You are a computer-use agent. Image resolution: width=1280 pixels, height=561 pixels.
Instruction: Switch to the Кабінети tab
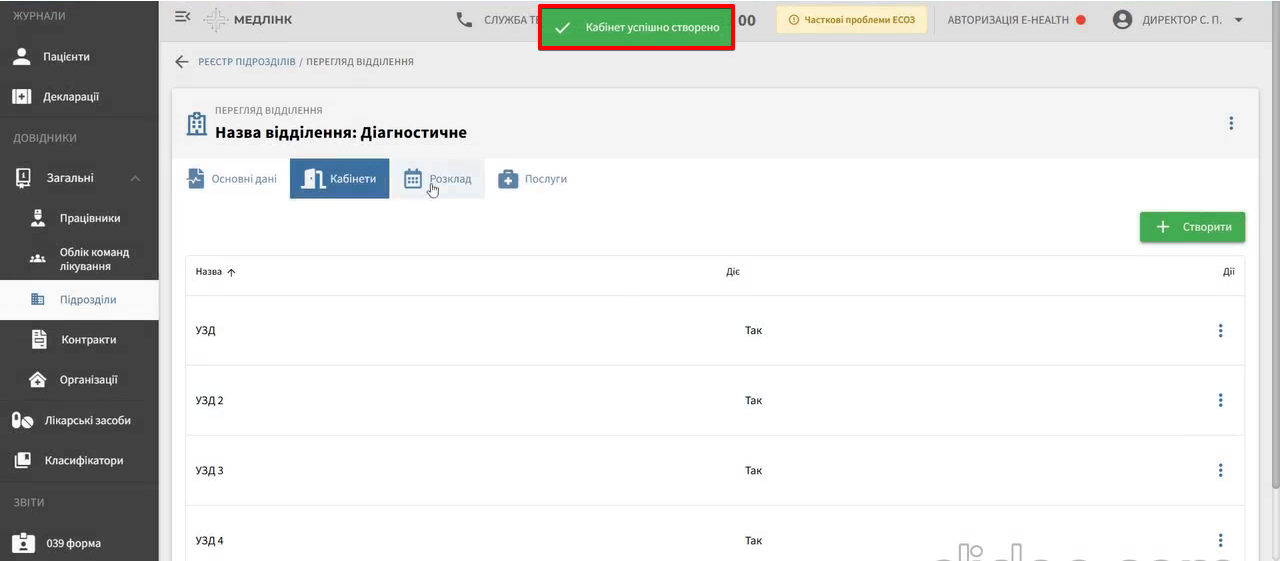(x=339, y=179)
